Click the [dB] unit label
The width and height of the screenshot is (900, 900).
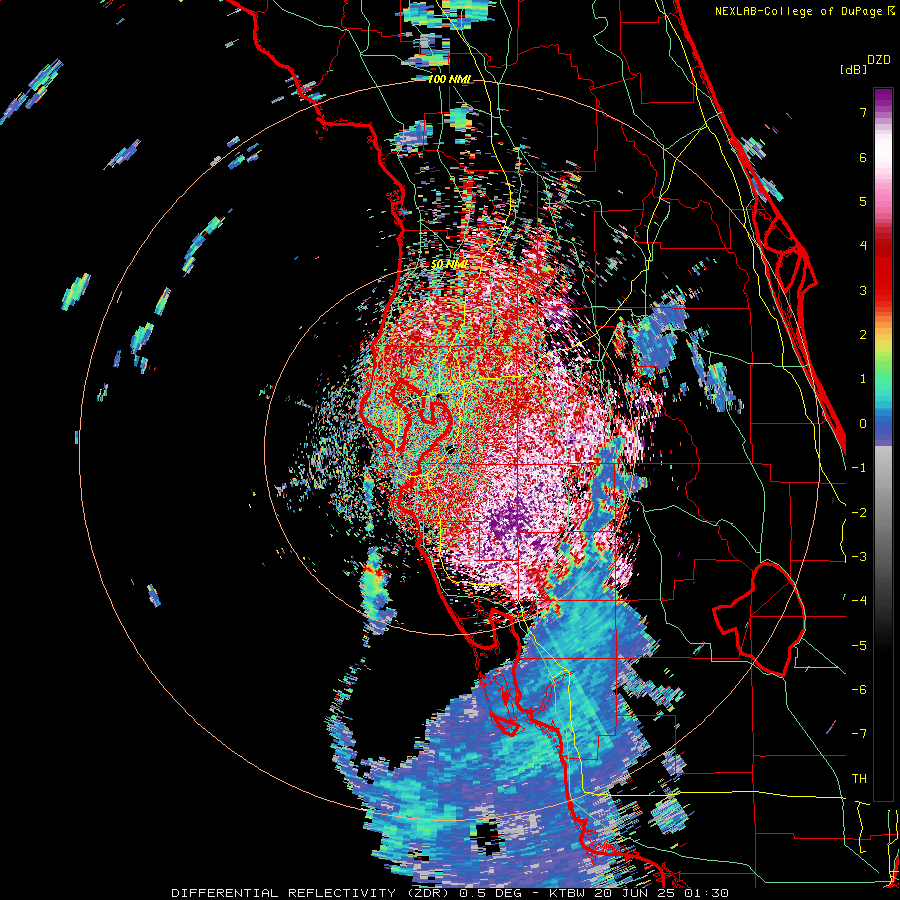[853, 70]
